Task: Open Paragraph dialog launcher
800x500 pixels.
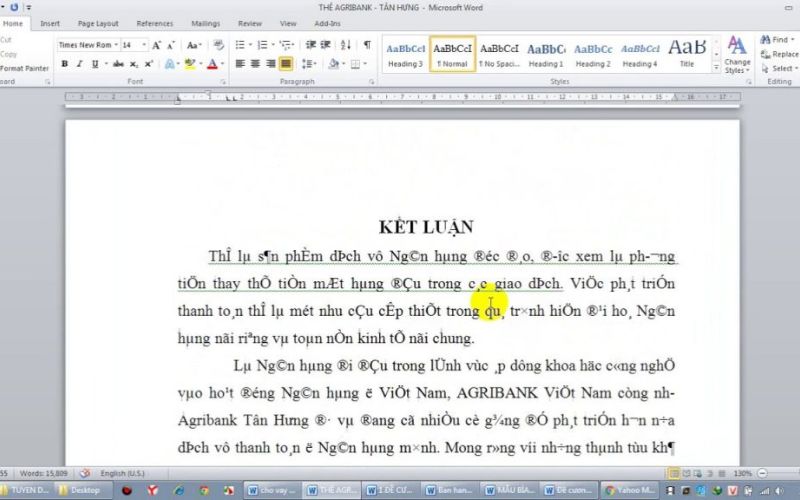Action: tap(371, 82)
